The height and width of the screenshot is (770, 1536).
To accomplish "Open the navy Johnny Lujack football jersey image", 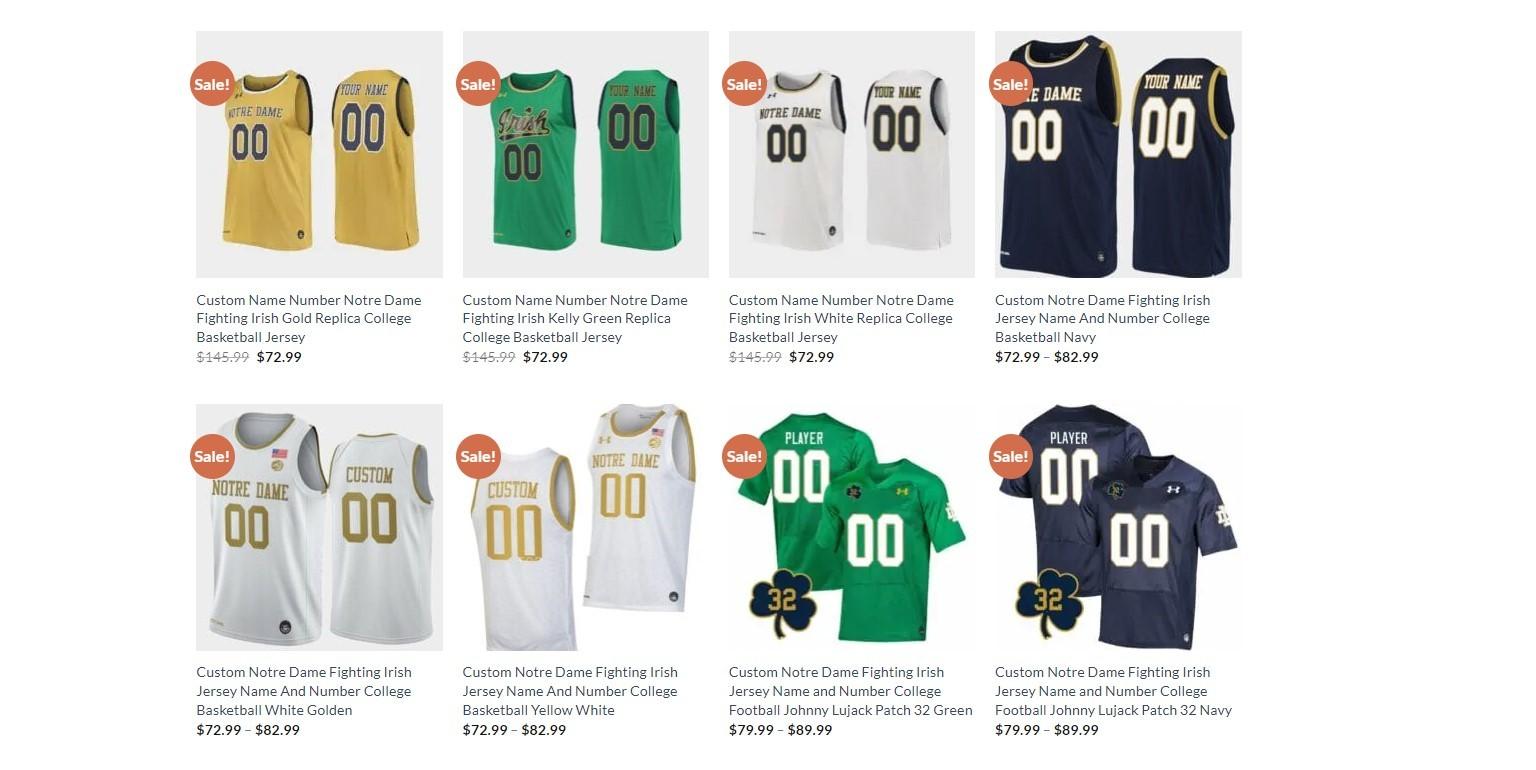I will [x=1118, y=527].
